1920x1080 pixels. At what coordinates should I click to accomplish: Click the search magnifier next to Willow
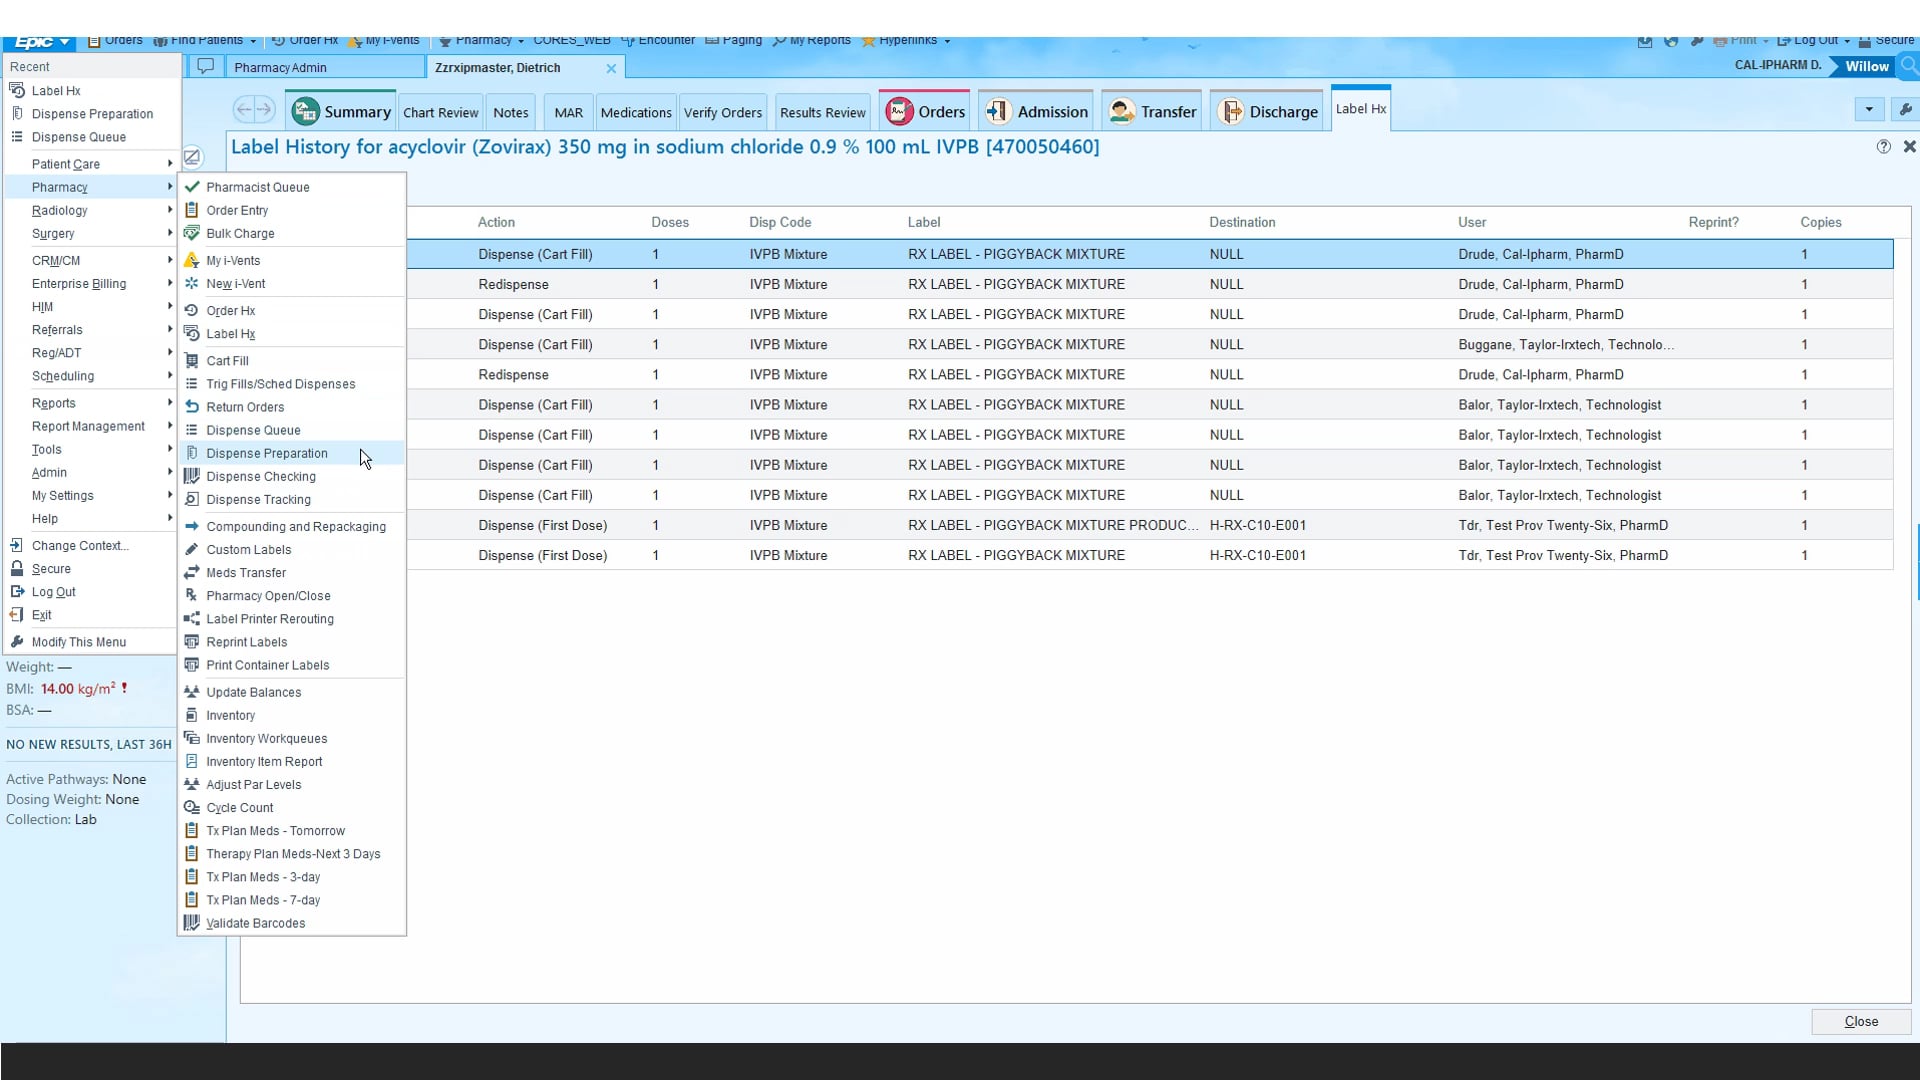tap(1909, 66)
